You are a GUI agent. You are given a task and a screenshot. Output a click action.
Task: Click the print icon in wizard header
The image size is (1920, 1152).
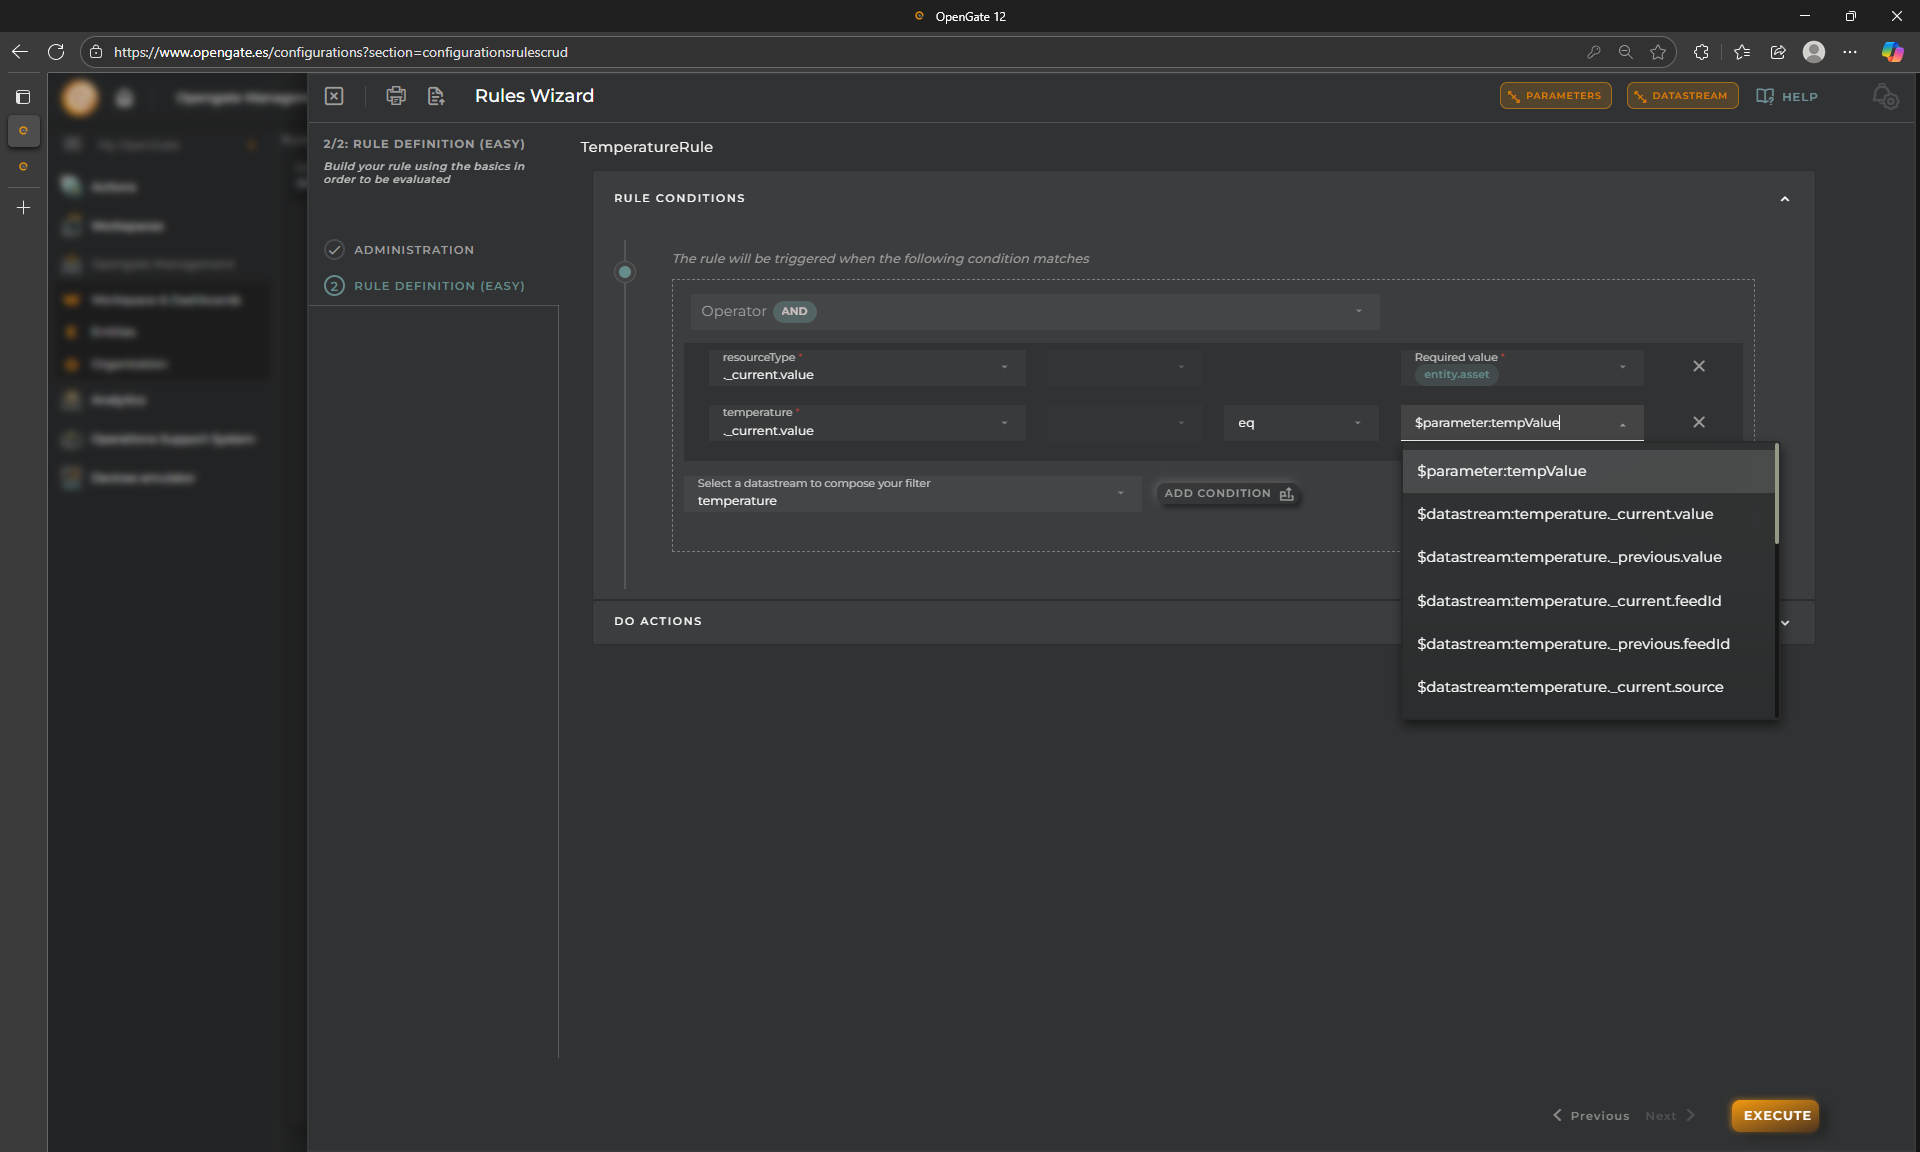[x=396, y=96]
